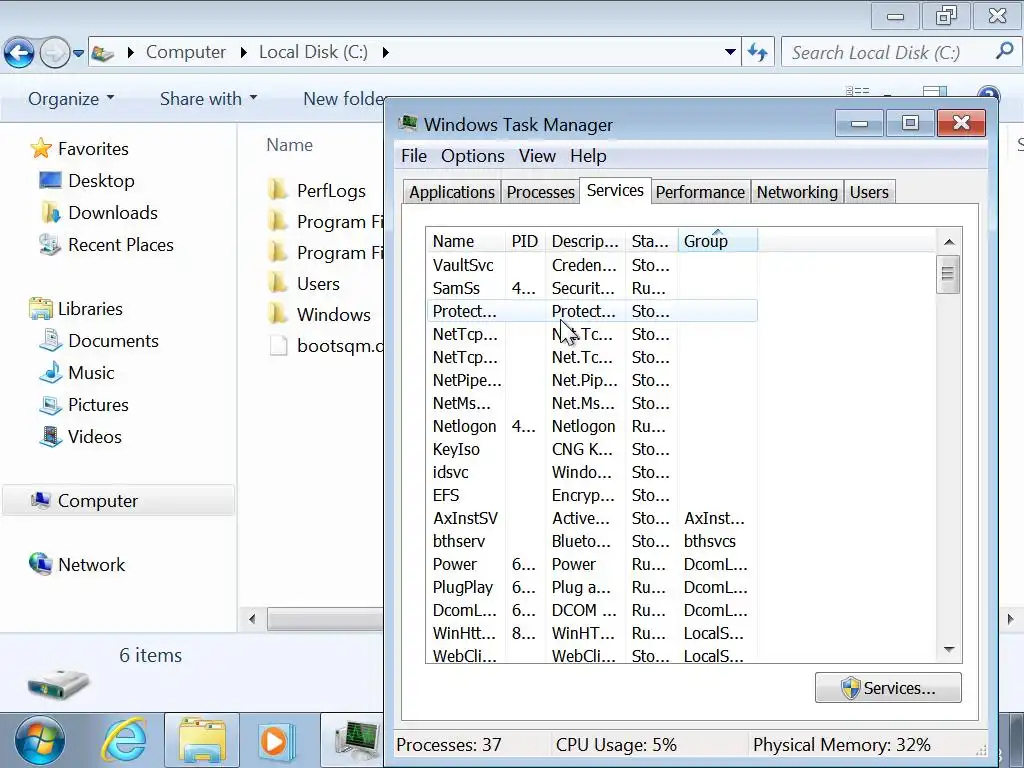Open Internet Explorer from the taskbar
This screenshot has height=768, width=1024.
(x=123, y=741)
